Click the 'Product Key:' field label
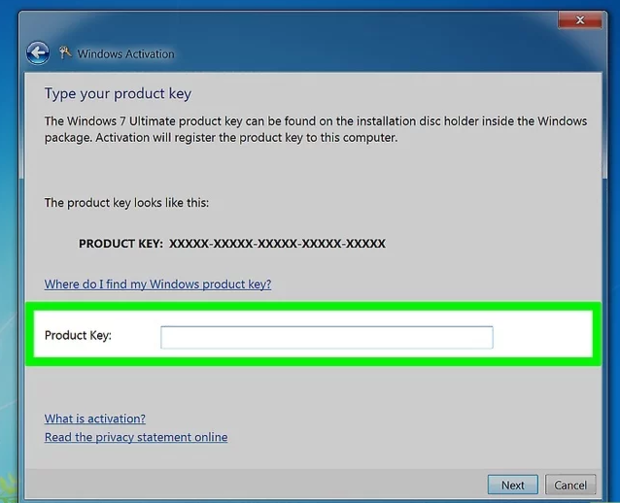The height and width of the screenshot is (503, 620). pyautogui.click(x=78, y=336)
